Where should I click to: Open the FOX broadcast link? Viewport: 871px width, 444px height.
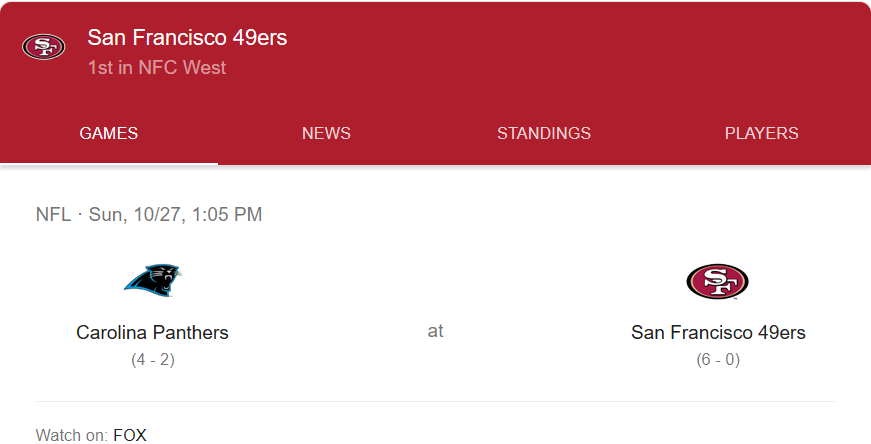130,435
